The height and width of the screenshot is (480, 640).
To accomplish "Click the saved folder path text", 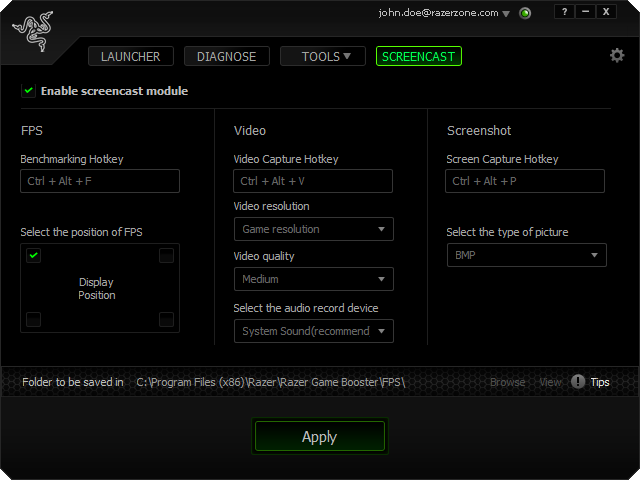I will click(x=271, y=382).
